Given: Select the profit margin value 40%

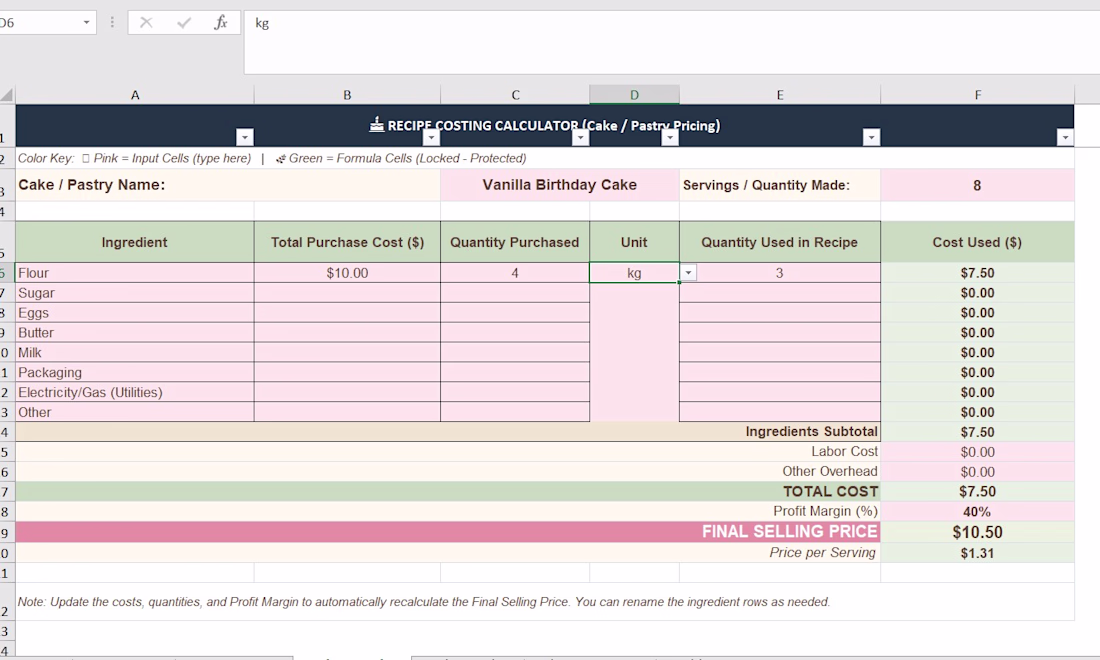Looking at the screenshot, I should [977, 511].
